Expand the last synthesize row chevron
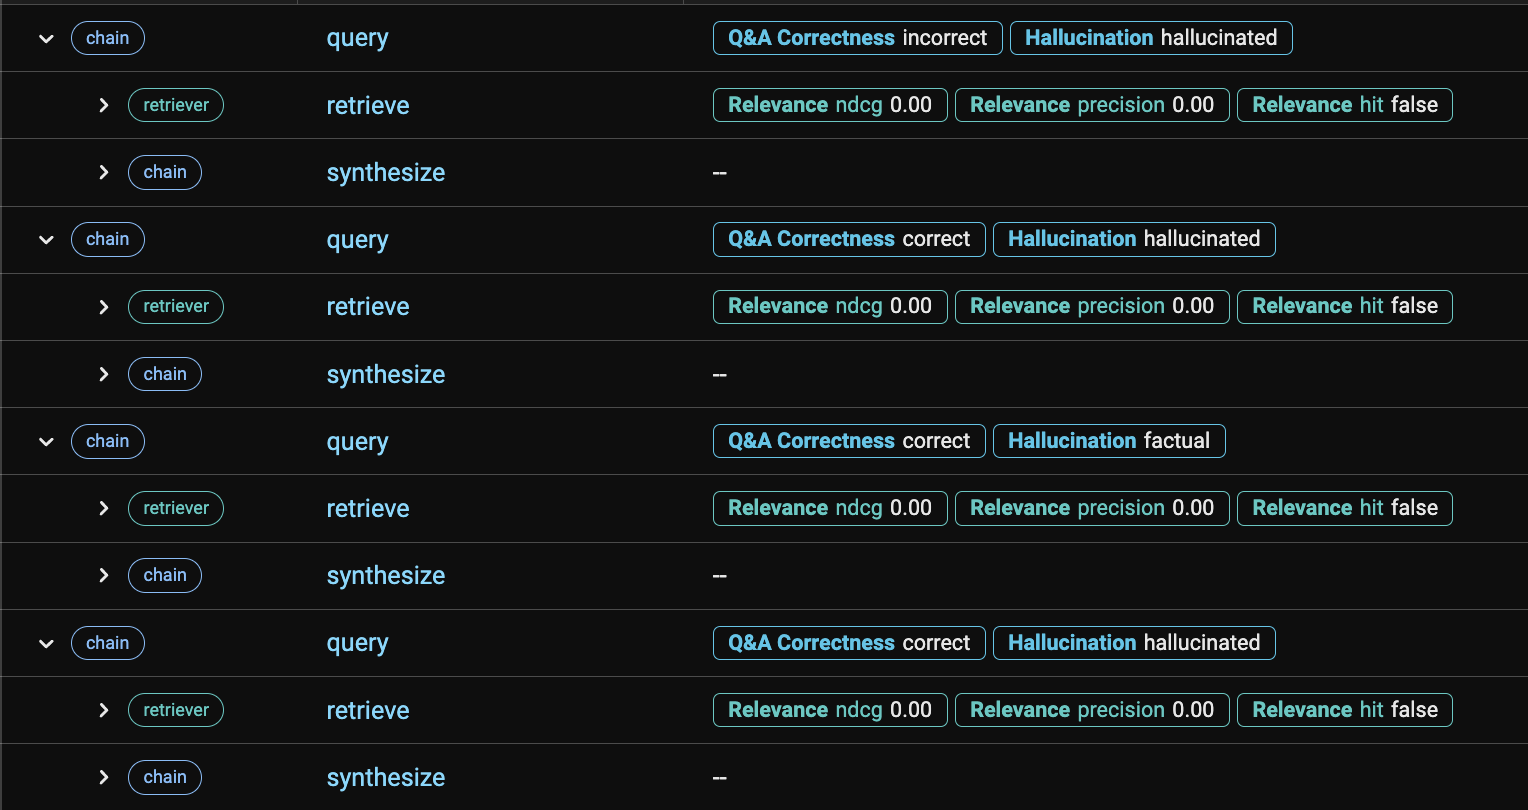This screenshot has width=1528, height=810. click(x=104, y=777)
